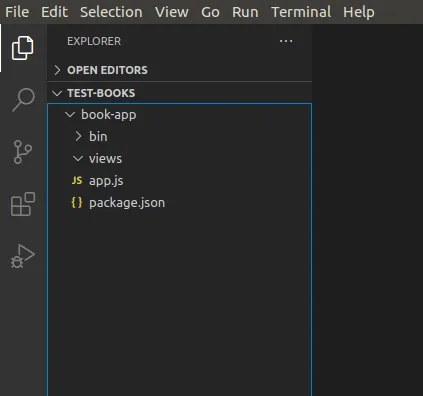This screenshot has width=423, height=396.
Task: Open the Edit menu
Action: pos(54,12)
